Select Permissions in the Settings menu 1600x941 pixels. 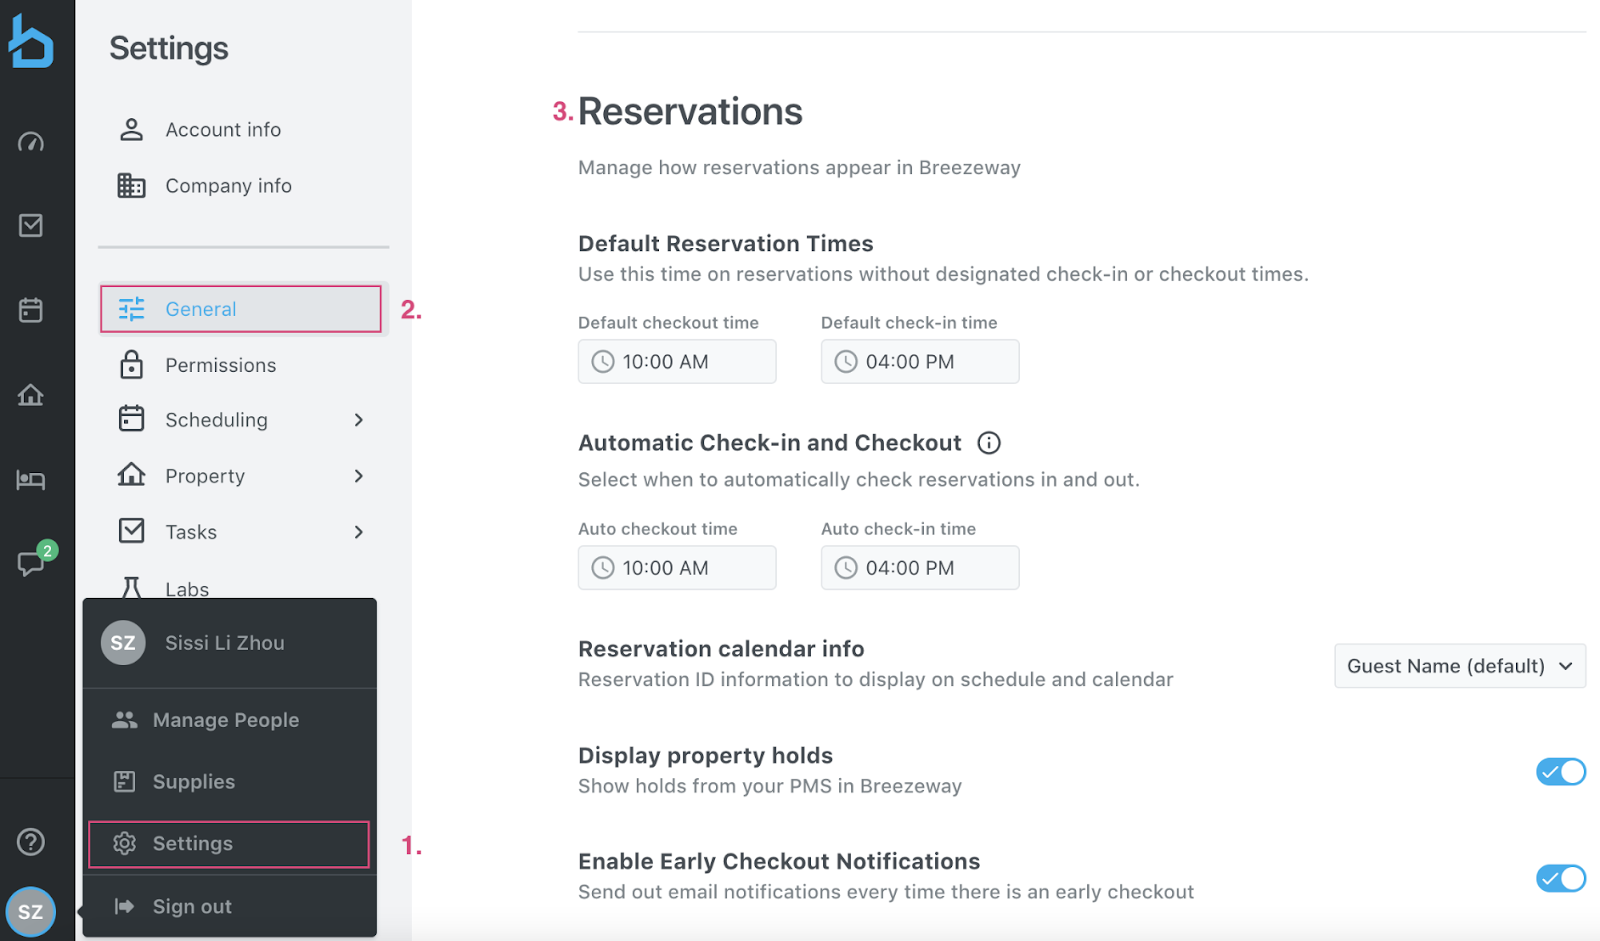[220, 364]
